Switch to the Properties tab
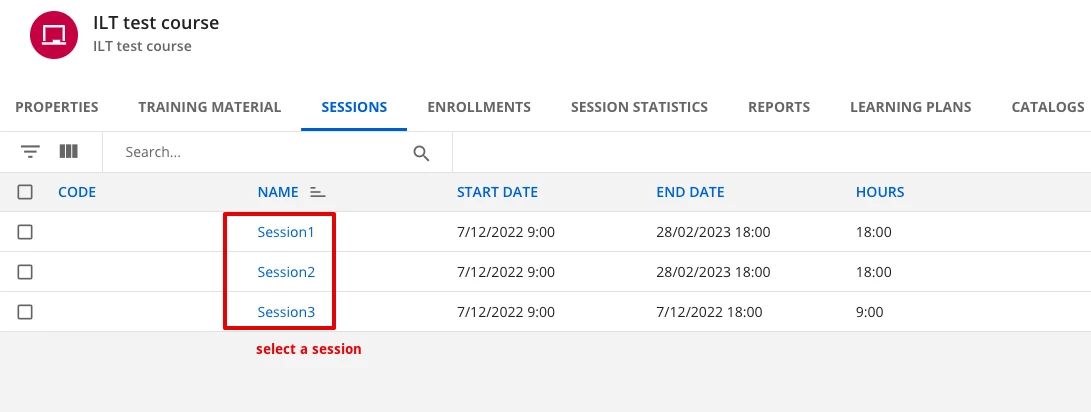 coord(57,107)
